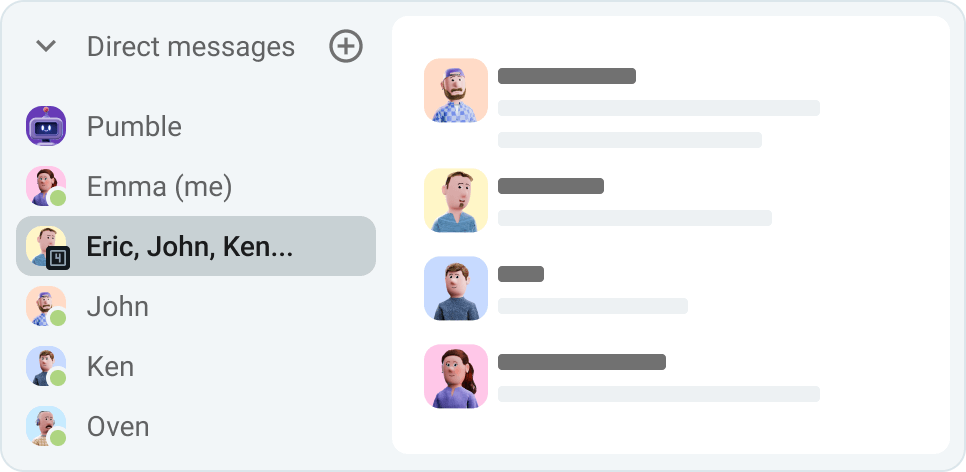Collapse the Direct messages section chevron
The width and height of the screenshot is (966, 472).
tap(46, 46)
